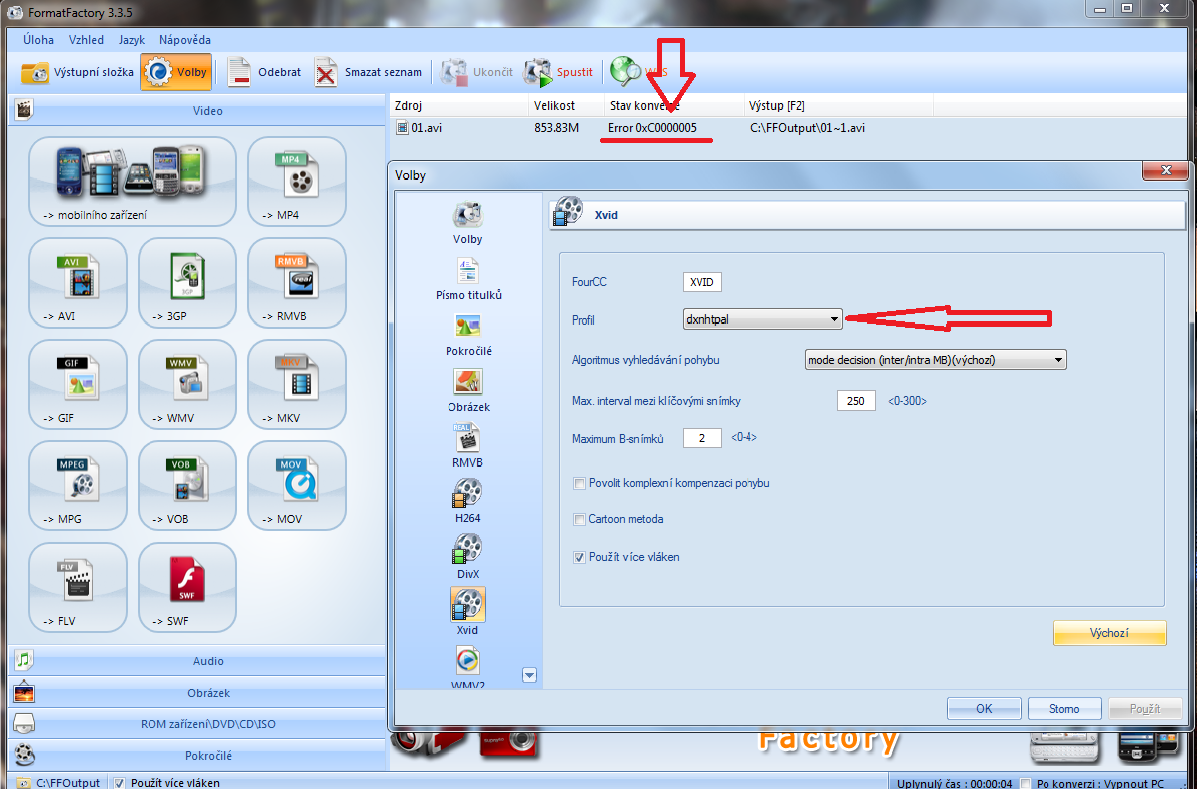Open Volby options in toolbar

click(x=176, y=72)
